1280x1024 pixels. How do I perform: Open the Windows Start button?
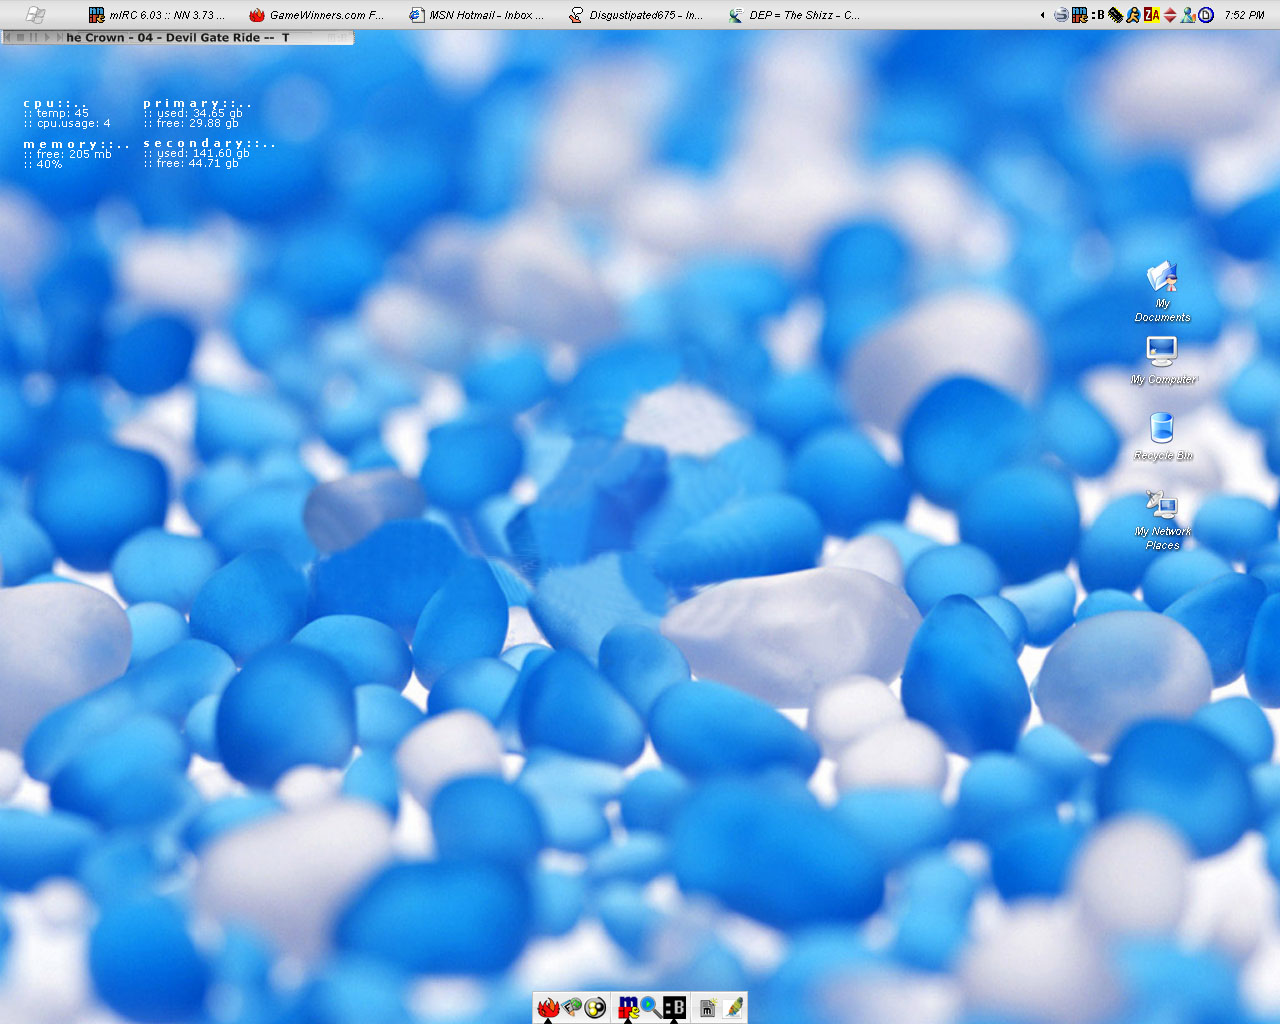coord(34,14)
